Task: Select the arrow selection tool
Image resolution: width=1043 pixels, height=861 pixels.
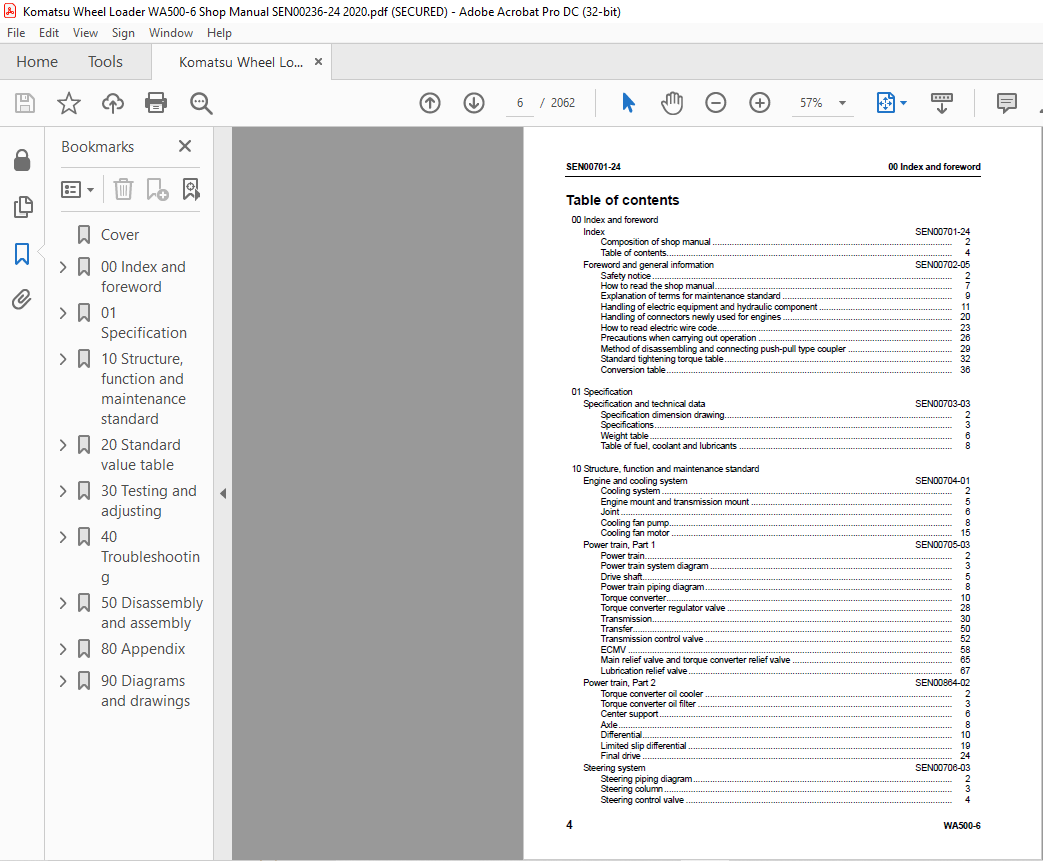Action: pos(629,103)
